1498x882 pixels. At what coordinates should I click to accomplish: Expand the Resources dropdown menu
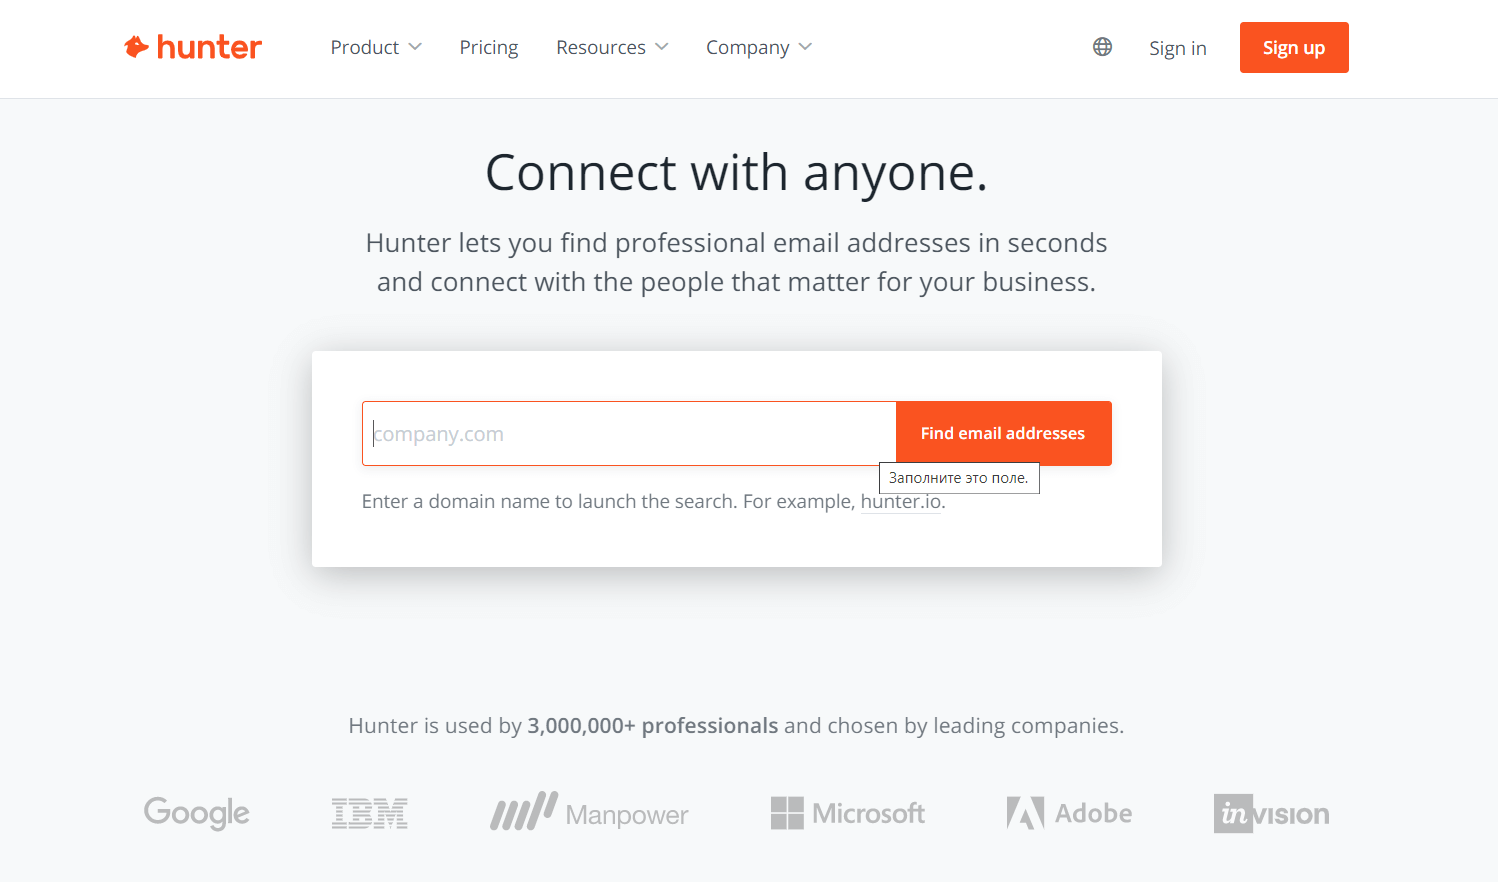point(612,47)
